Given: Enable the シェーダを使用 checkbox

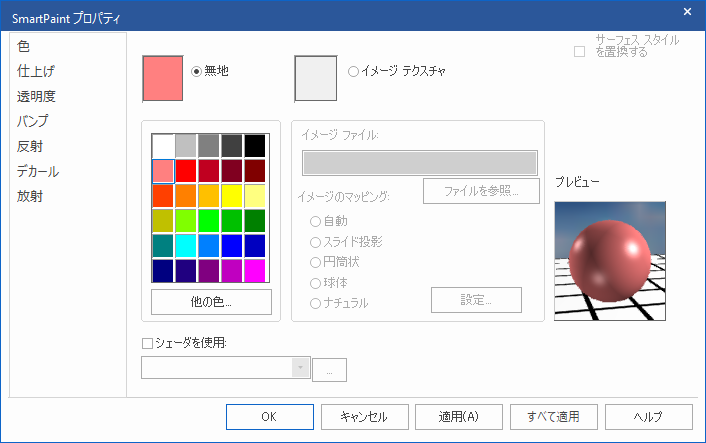Looking at the screenshot, I should 147,344.
